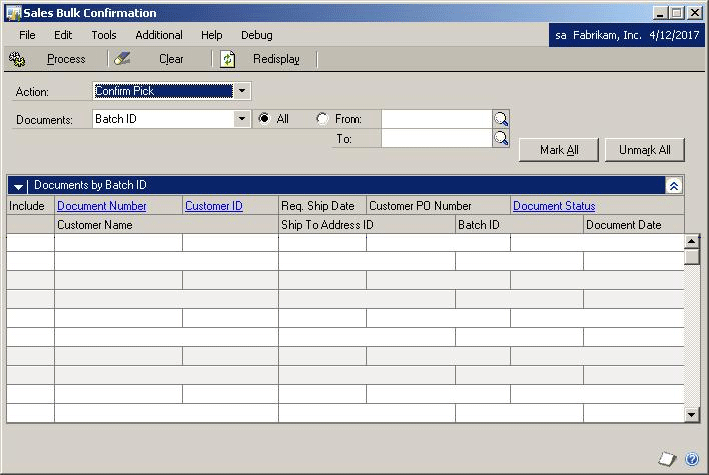This screenshot has height=475, width=709.
Task: Click into the To input field
Action: (437, 138)
